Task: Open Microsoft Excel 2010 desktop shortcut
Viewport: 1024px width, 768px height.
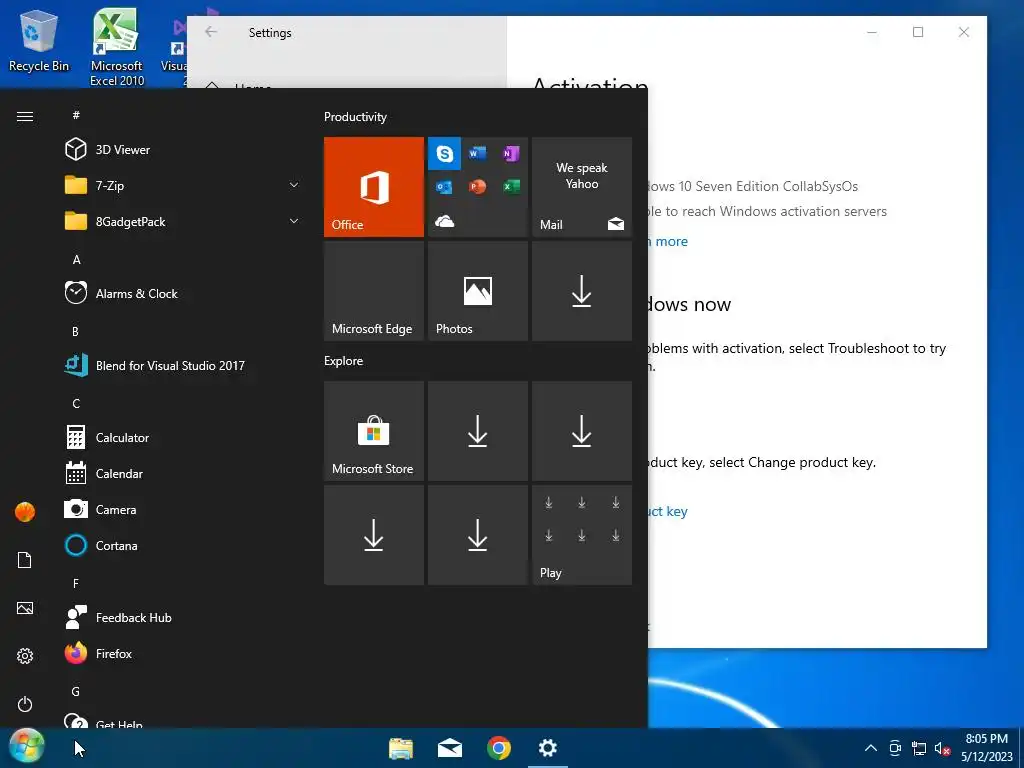Action: point(116,47)
